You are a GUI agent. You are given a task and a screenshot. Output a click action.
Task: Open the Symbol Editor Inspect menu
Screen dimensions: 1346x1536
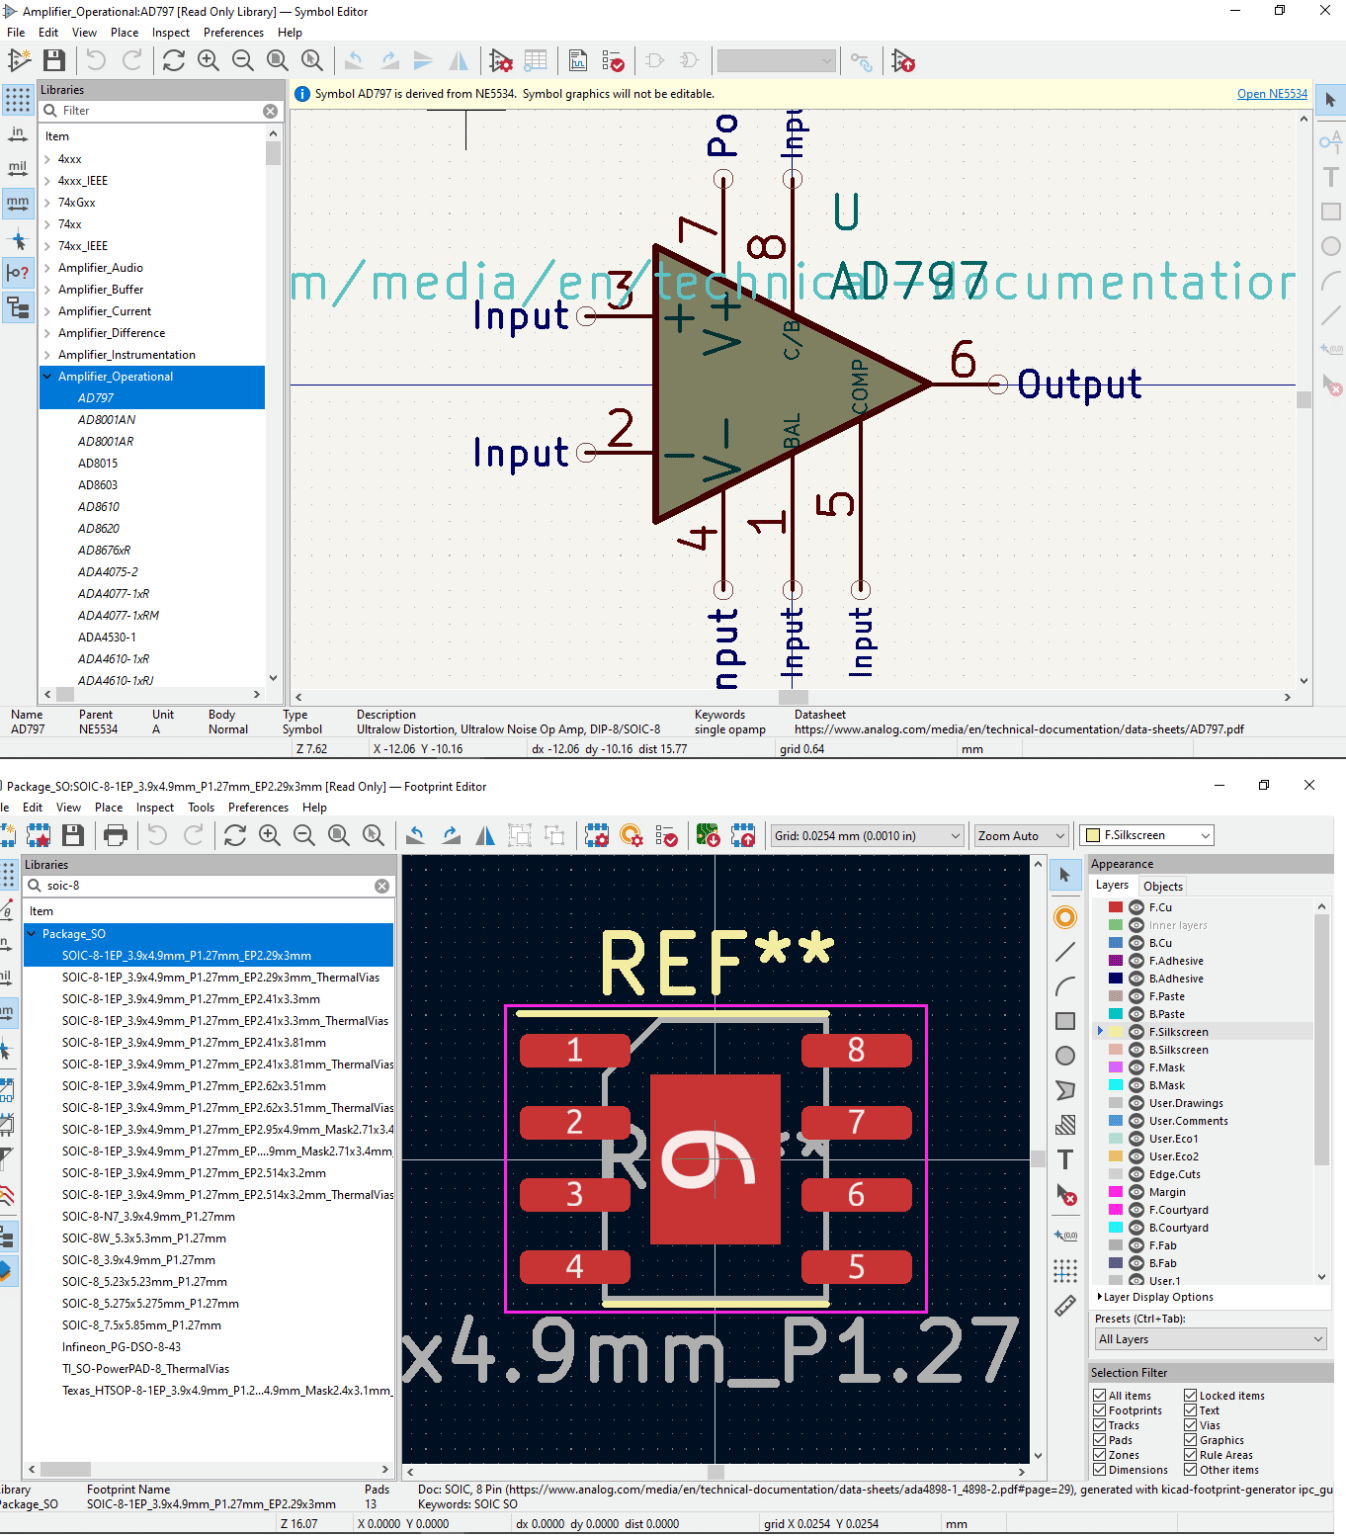point(171,33)
